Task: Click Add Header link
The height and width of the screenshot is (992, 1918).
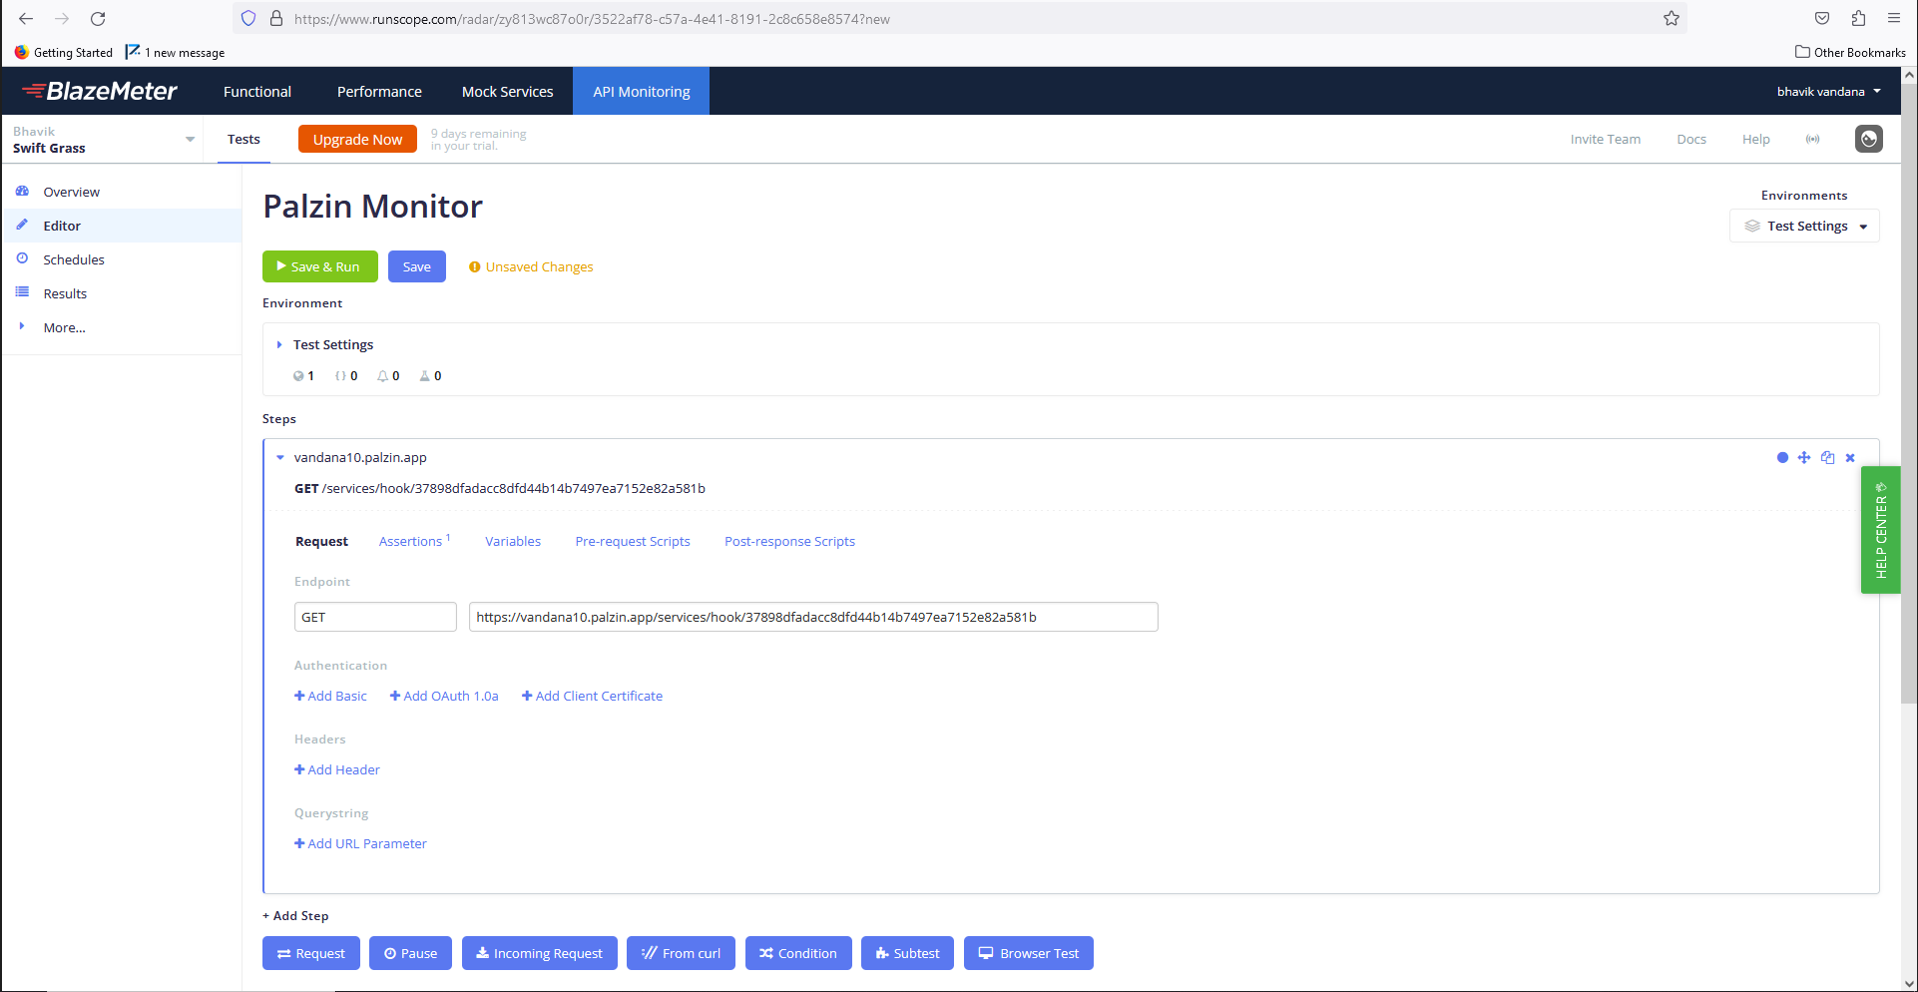Action: (x=337, y=770)
